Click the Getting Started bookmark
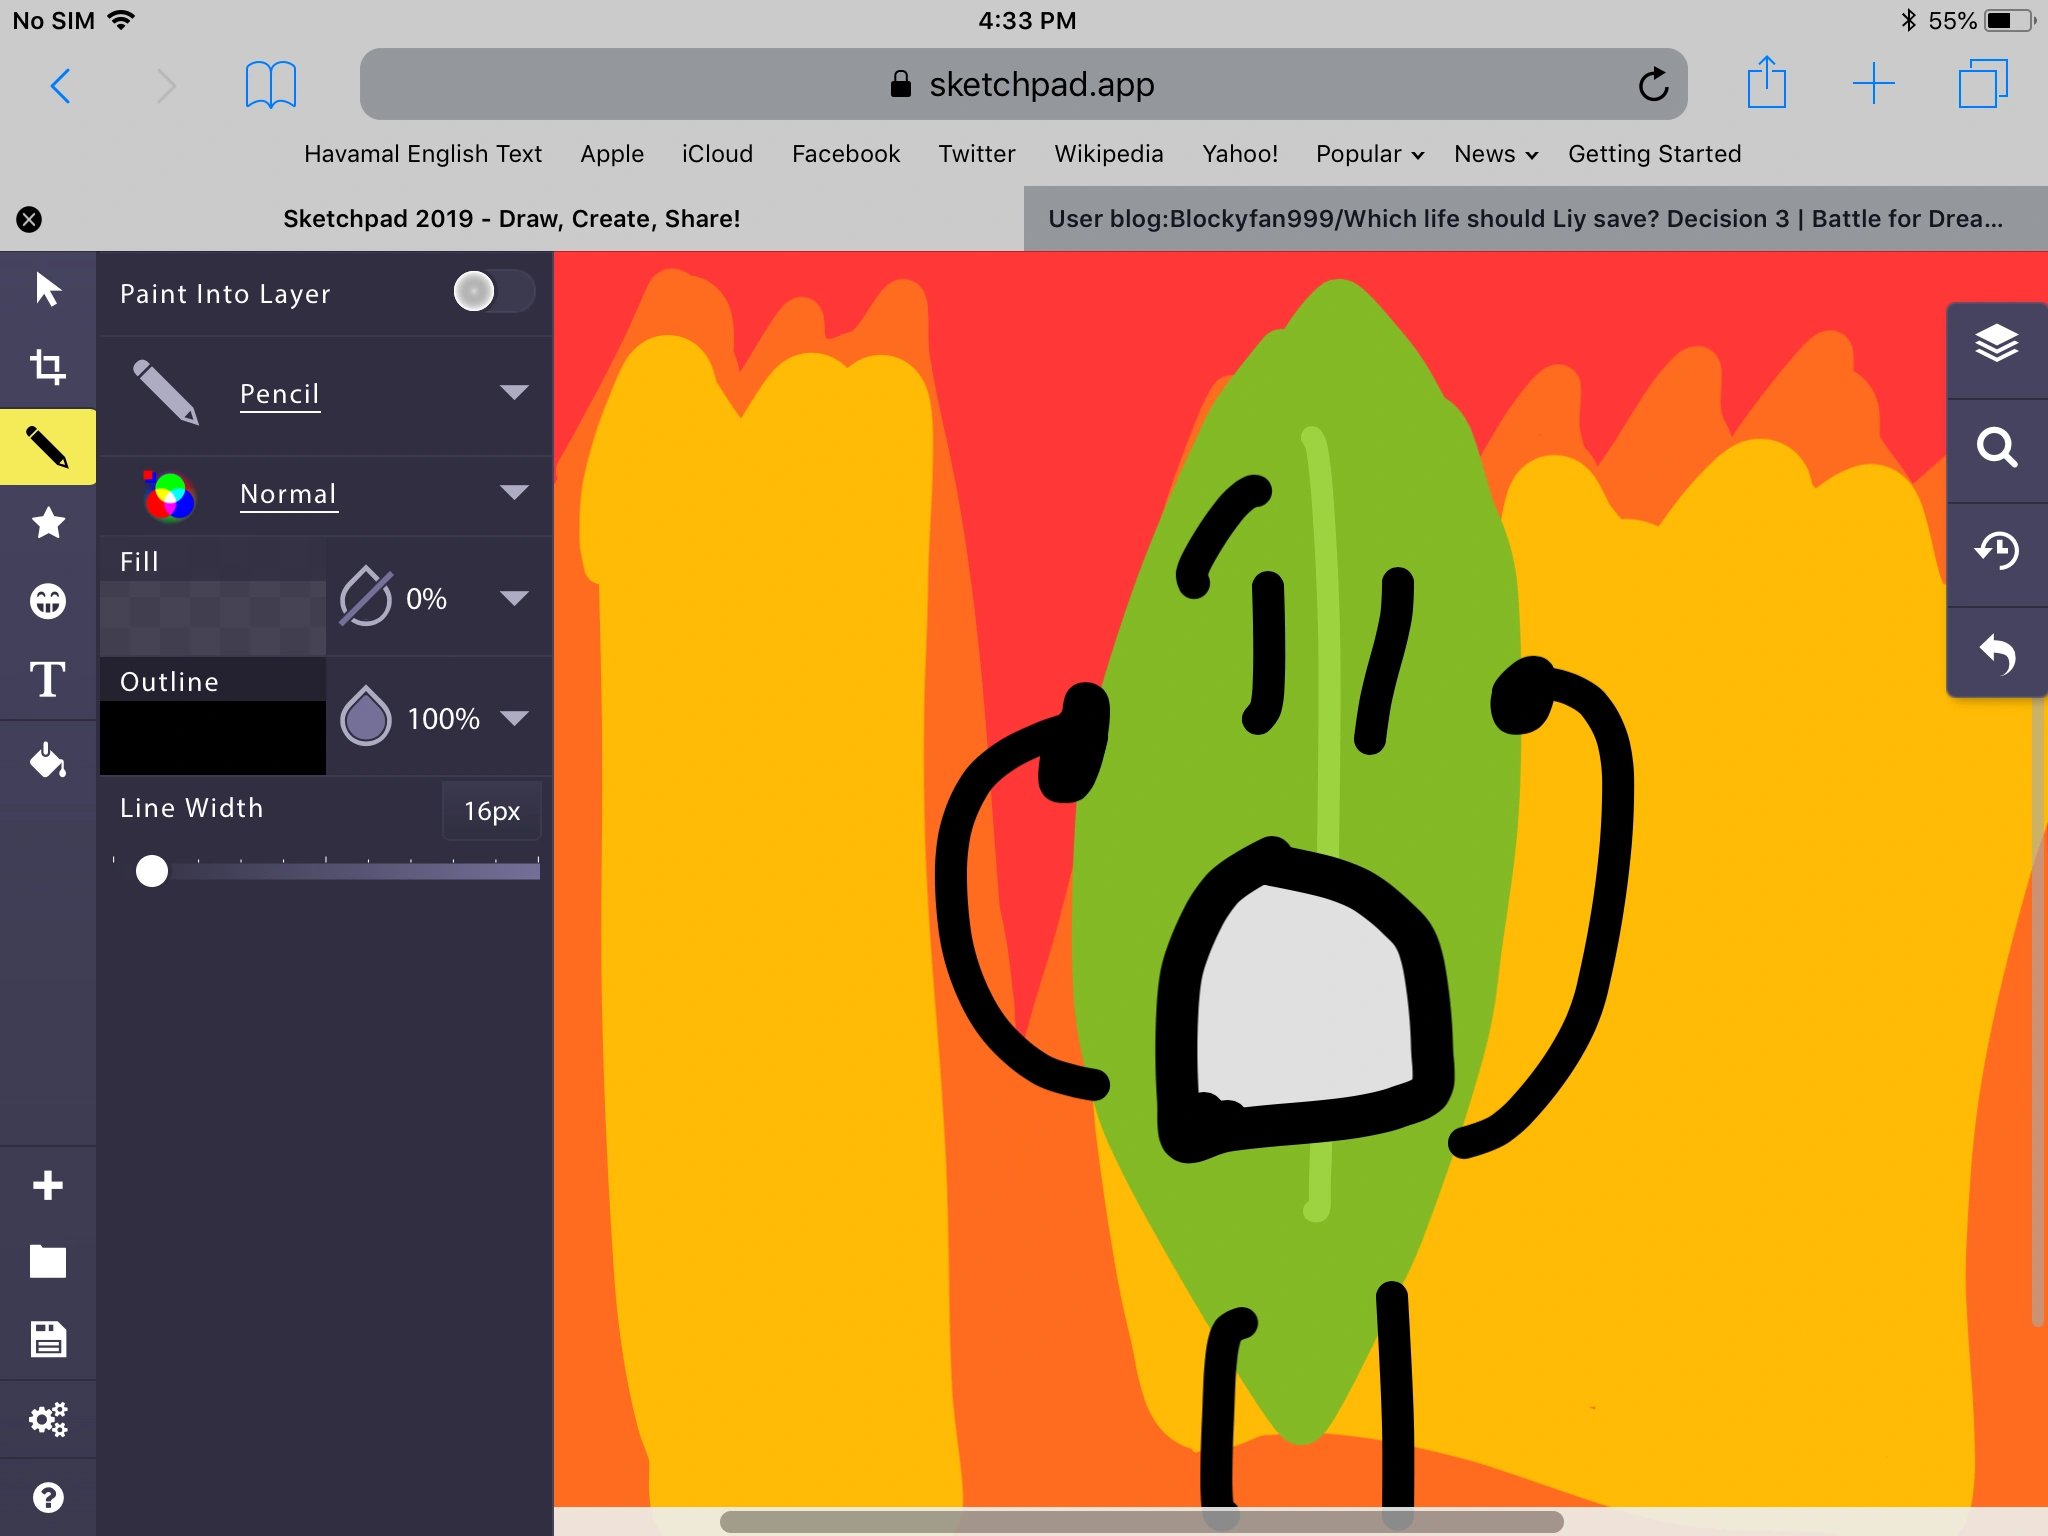This screenshot has height=1536, width=2048. (1654, 154)
